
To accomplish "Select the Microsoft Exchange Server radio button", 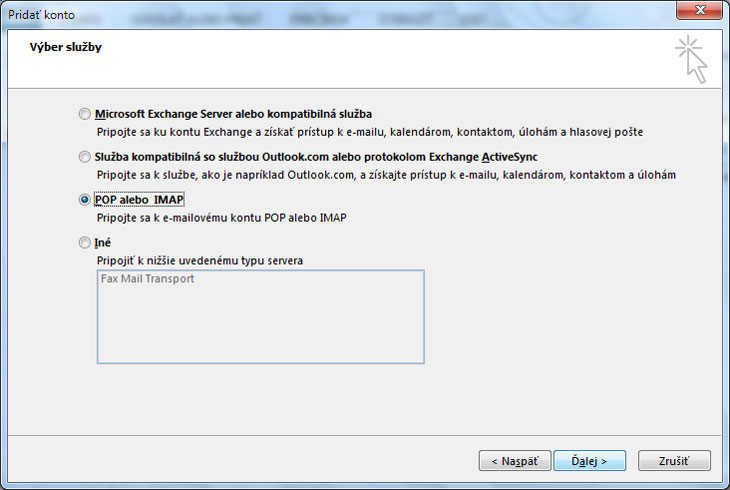I will click(84, 114).
